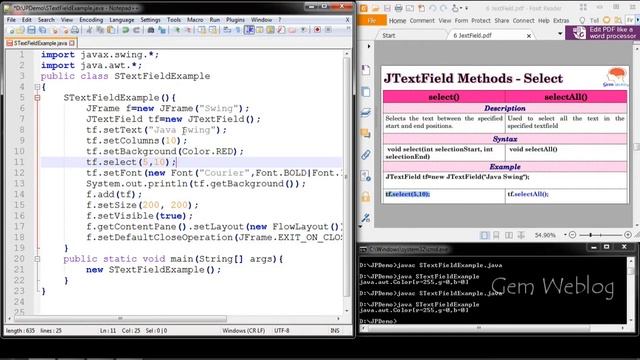The width and height of the screenshot is (640, 360).
Task: Open the Comments panel icon in Foxit sidebar
Action: [366, 133]
